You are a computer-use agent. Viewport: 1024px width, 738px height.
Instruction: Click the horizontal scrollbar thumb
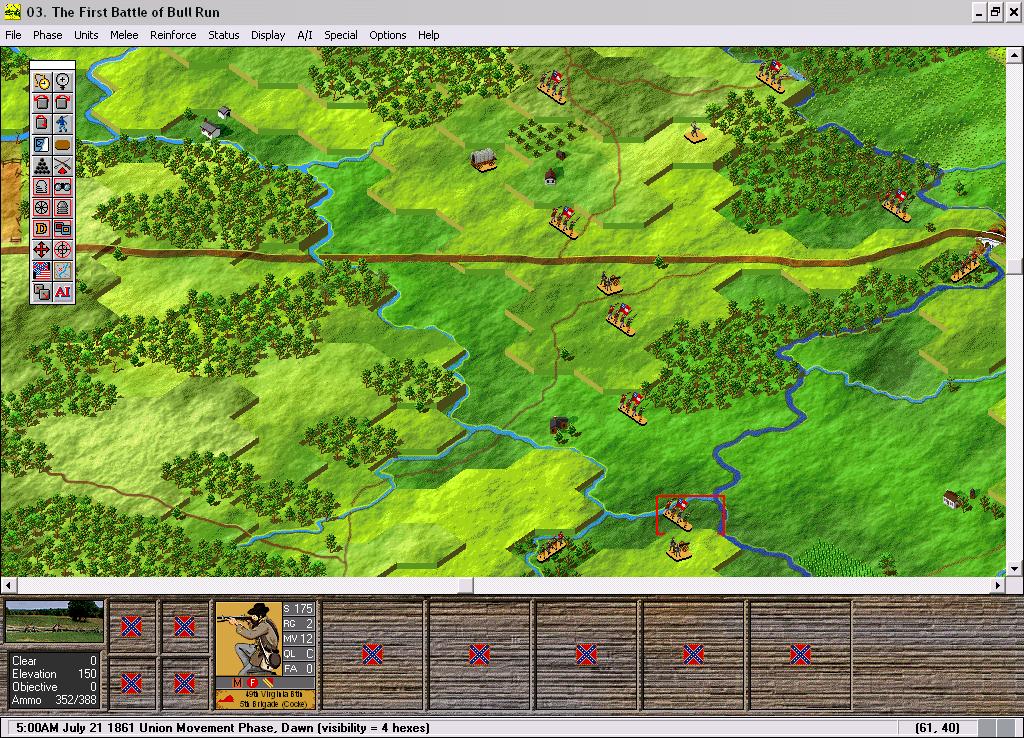coord(466,585)
